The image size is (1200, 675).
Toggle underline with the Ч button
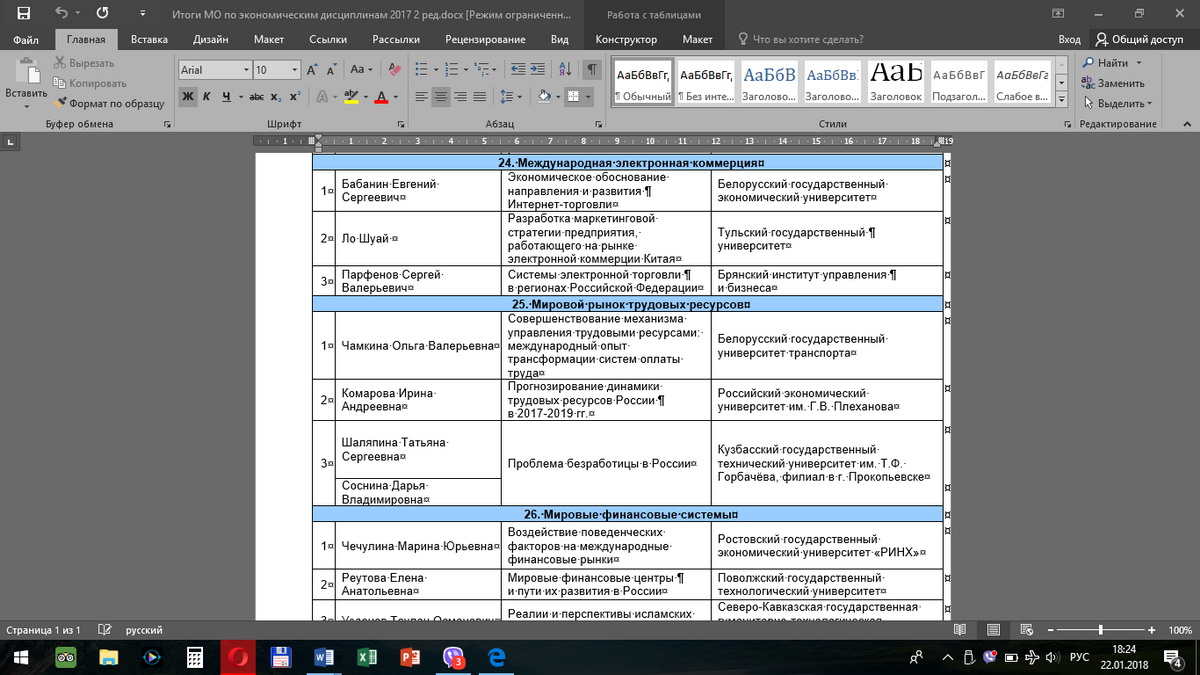(226, 97)
